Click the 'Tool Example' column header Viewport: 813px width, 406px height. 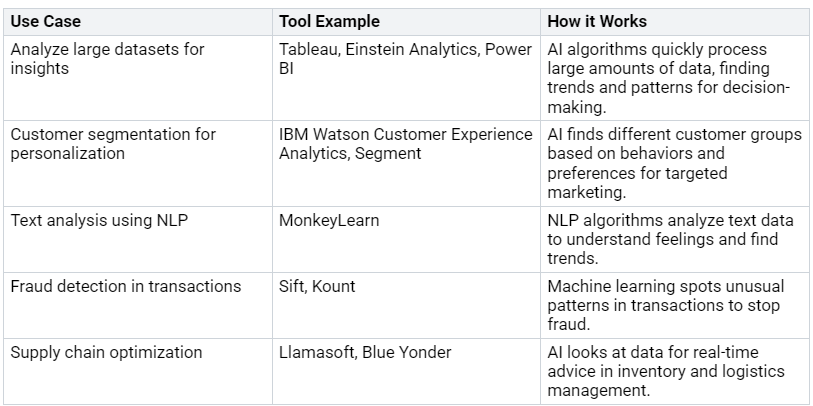tap(329, 21)
